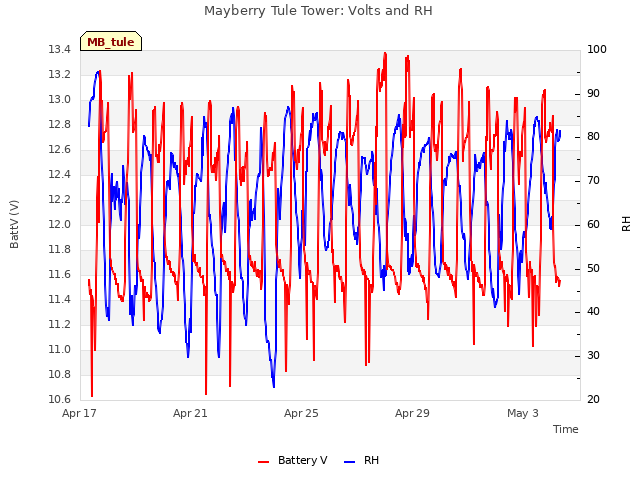Click the 11.8 voltage tick label

pos(60,249)
